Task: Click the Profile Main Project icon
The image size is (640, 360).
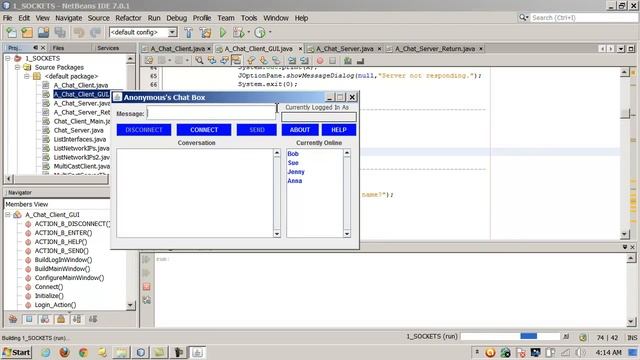Action: click(x=260, y=32)
